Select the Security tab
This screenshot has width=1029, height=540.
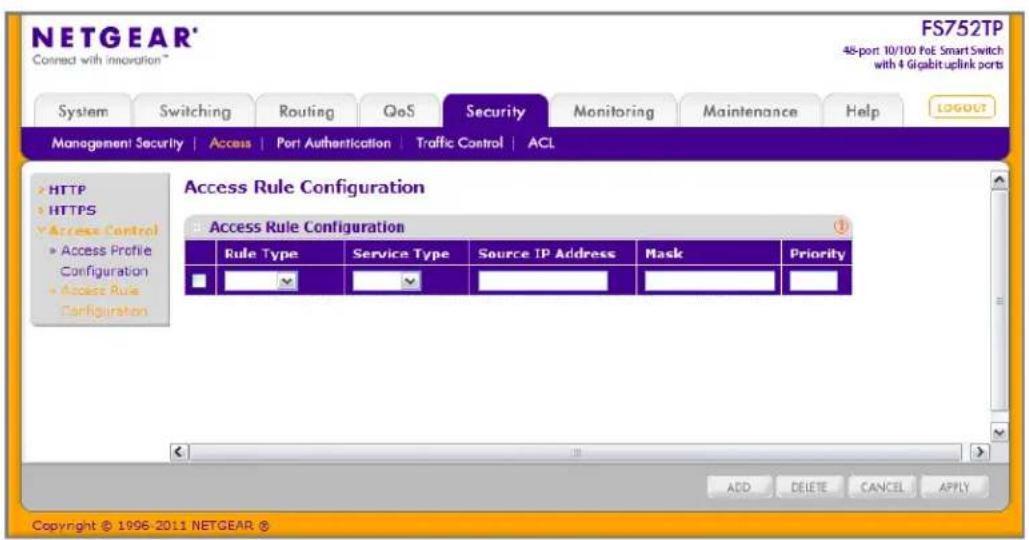click(495, 112)
